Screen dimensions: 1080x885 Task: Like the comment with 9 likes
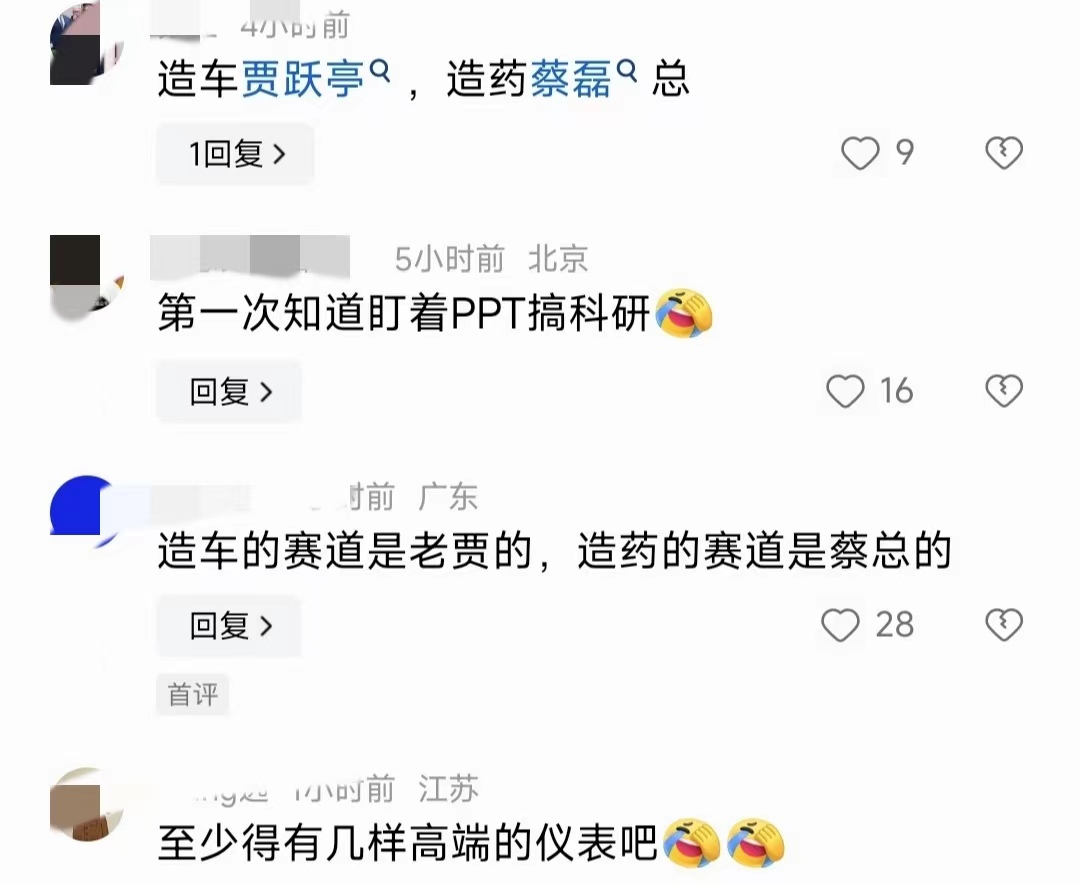[860, 152]
